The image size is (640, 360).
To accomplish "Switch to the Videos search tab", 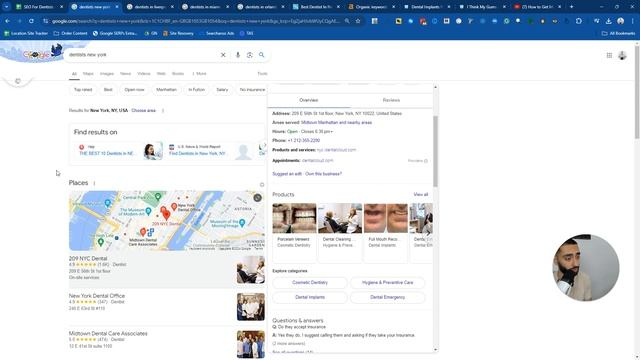I will tap(144, 74).
